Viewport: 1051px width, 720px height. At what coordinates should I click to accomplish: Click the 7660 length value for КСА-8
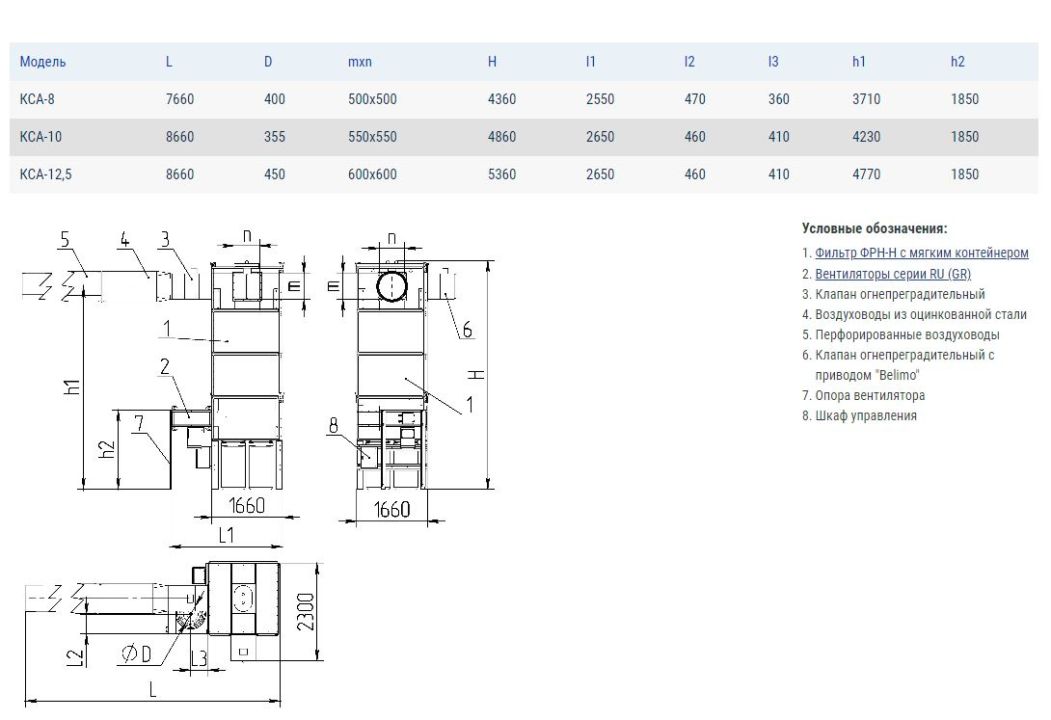click(x=180, y=99)
